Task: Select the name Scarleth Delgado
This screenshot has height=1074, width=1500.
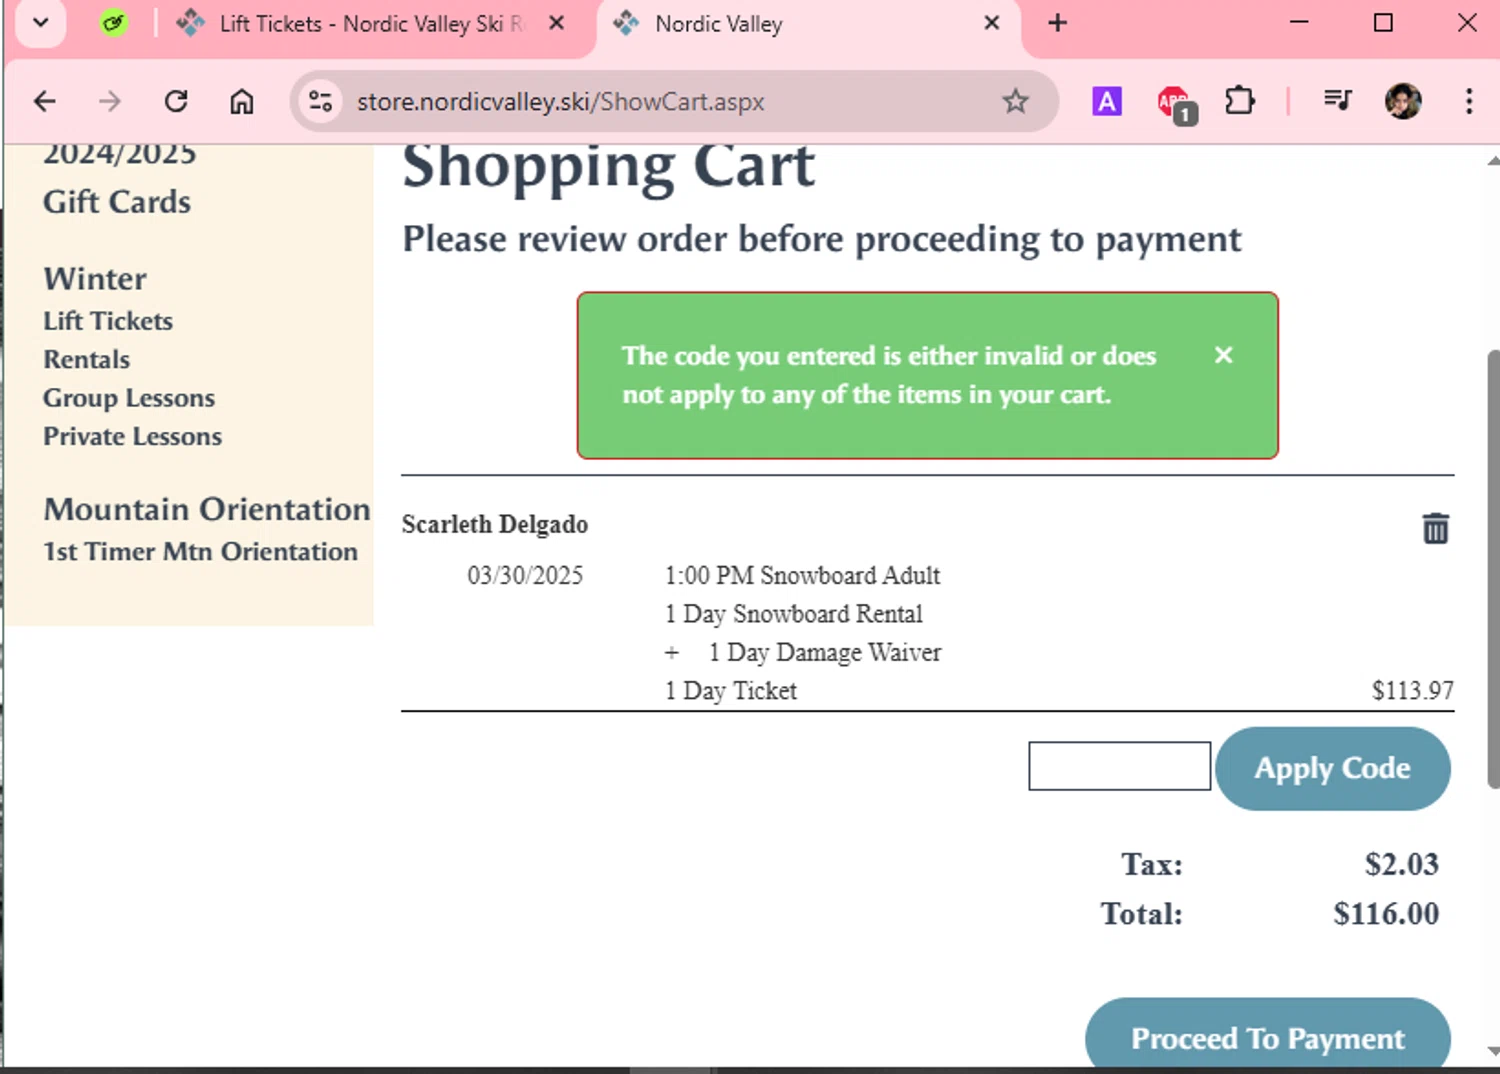Action: click(495, 525)
